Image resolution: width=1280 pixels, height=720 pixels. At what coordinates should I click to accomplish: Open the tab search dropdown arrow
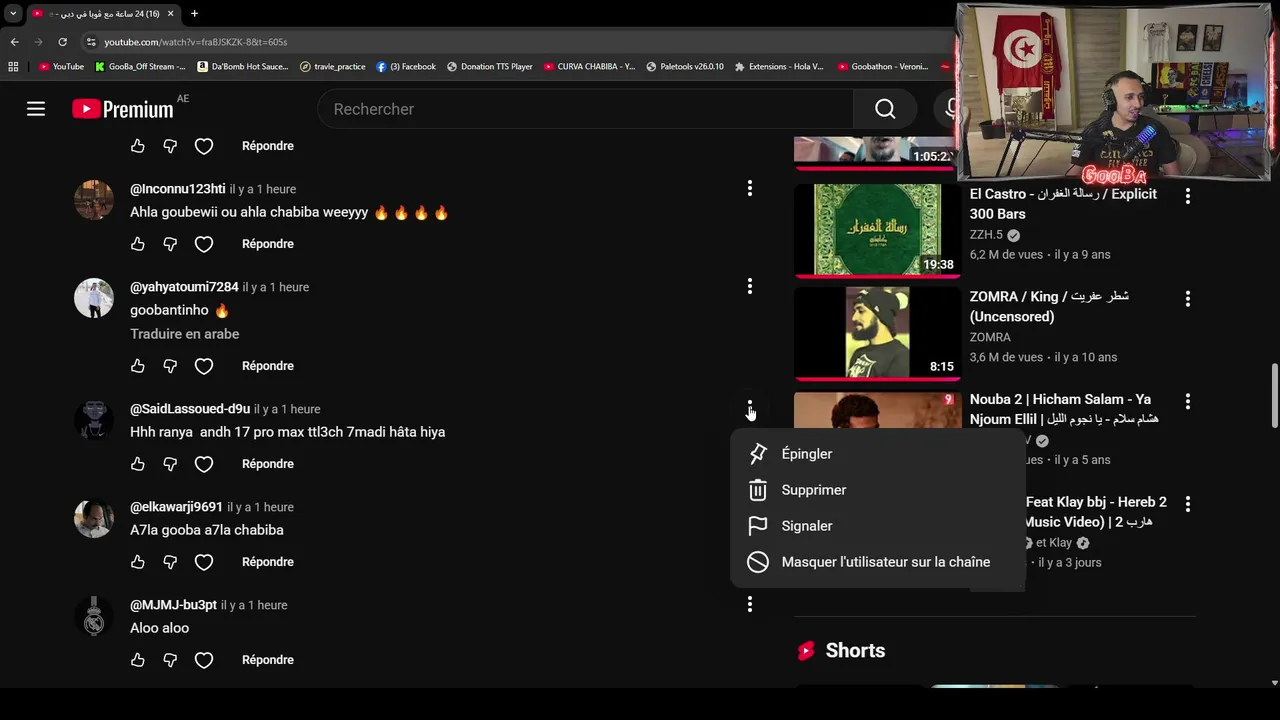click(13, 13)
